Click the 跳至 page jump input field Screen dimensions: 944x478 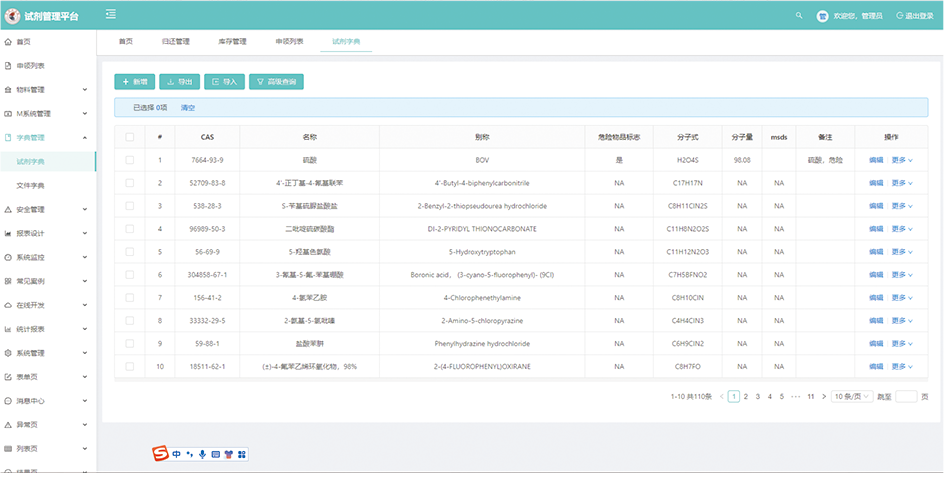pyautogui.click(x=905, y=396)
